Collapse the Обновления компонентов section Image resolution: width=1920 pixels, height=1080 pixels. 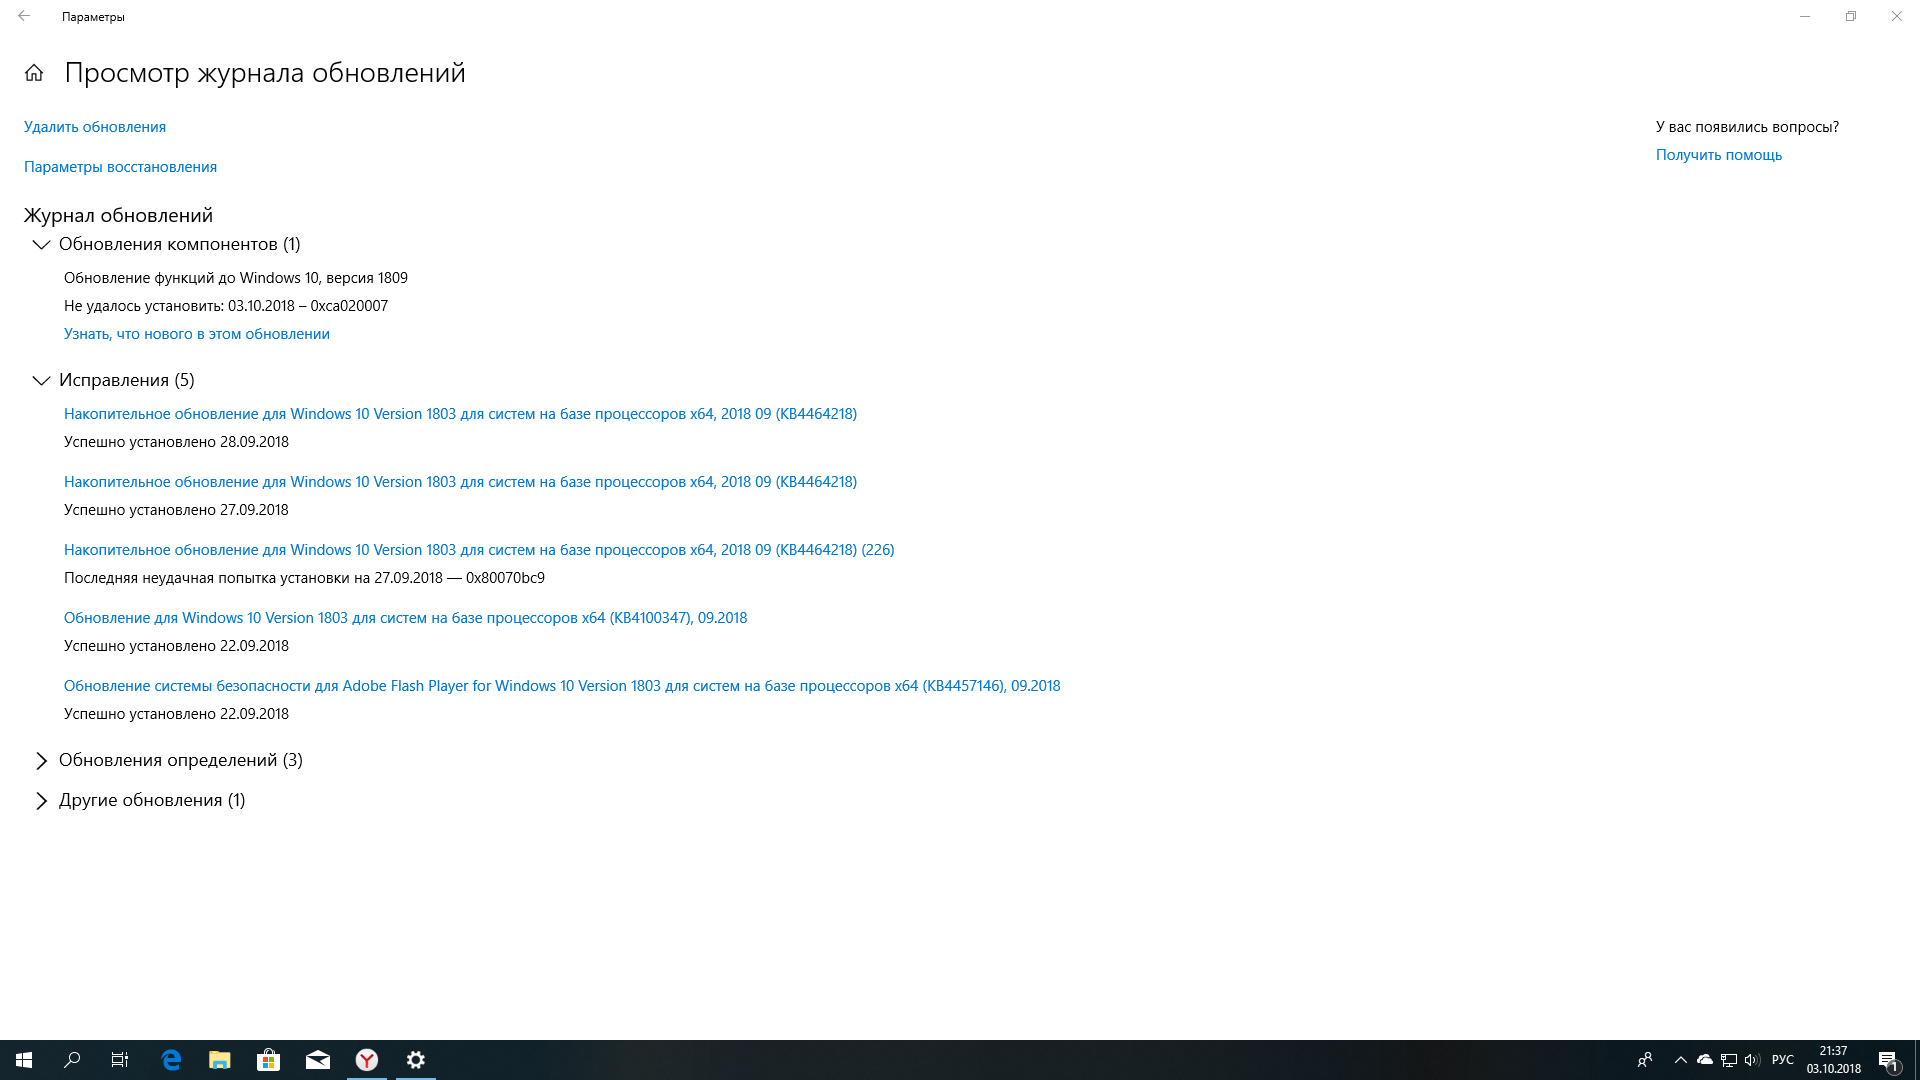coord(41,244)
